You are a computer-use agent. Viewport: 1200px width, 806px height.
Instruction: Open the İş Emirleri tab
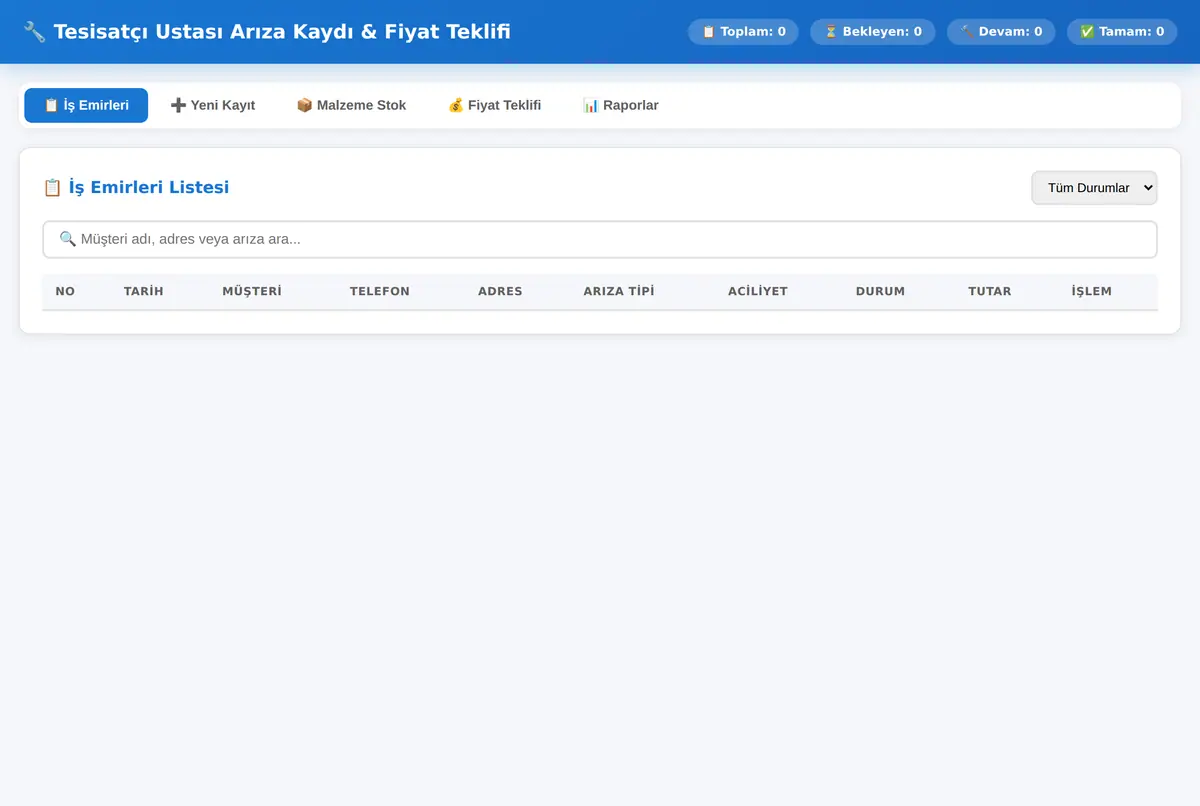coord(86,105)
